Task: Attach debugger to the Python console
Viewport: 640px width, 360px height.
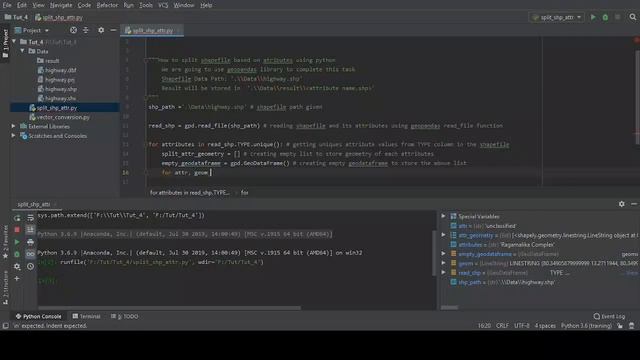Action: click(x=17, y=254)
